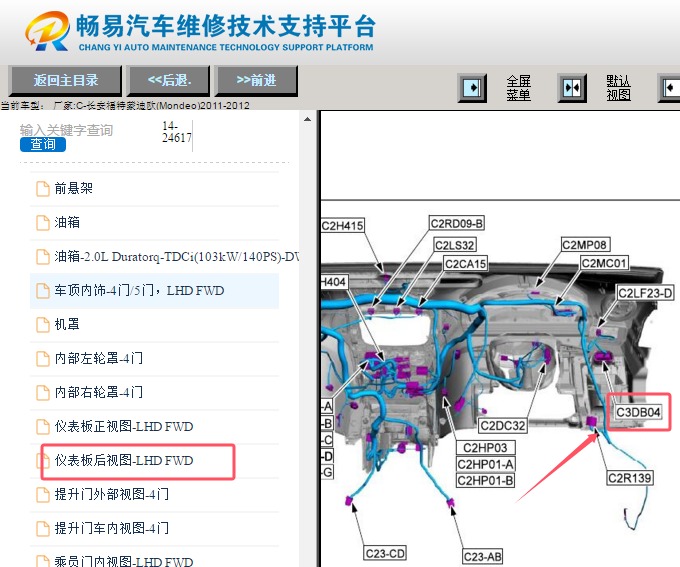Click the default view split icon
The width and height of the screenshot is (680, 567).
pos(572,88)
